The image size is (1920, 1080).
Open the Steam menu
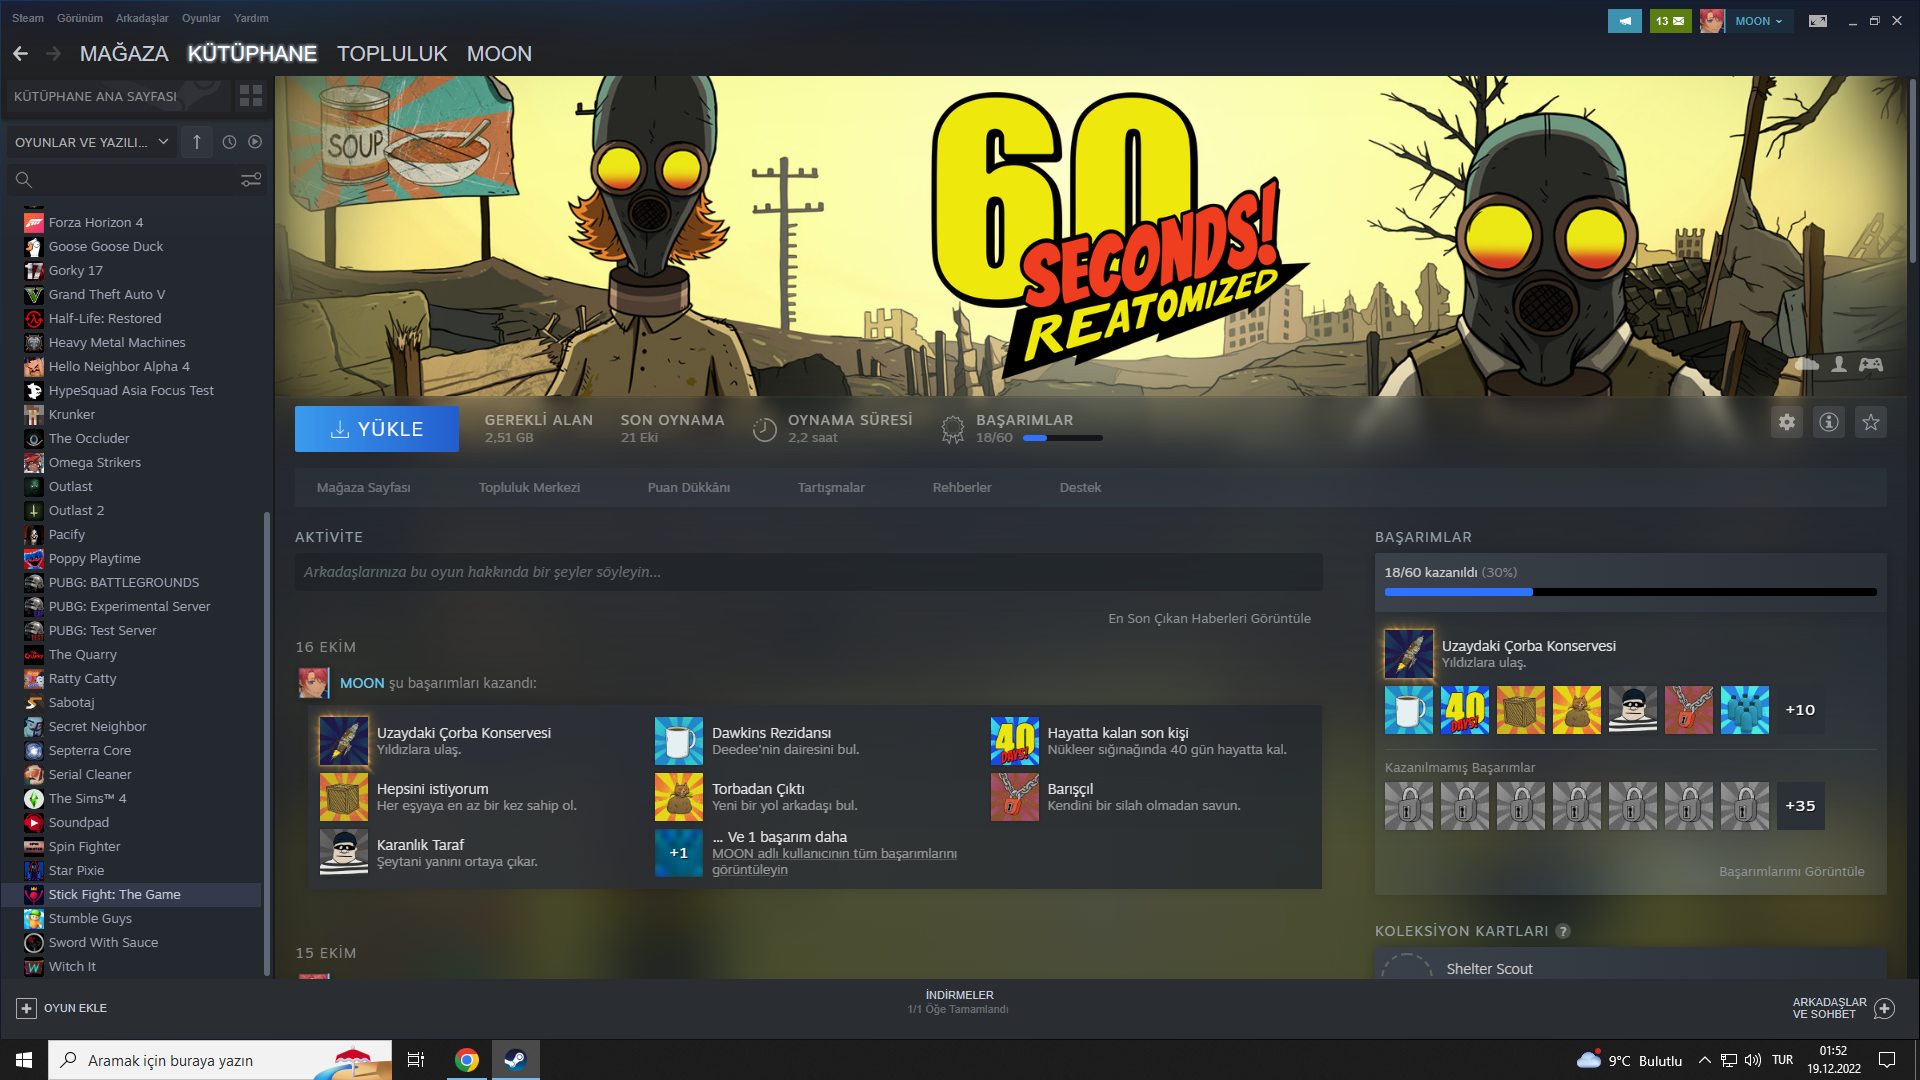click(x=28, y=18)
